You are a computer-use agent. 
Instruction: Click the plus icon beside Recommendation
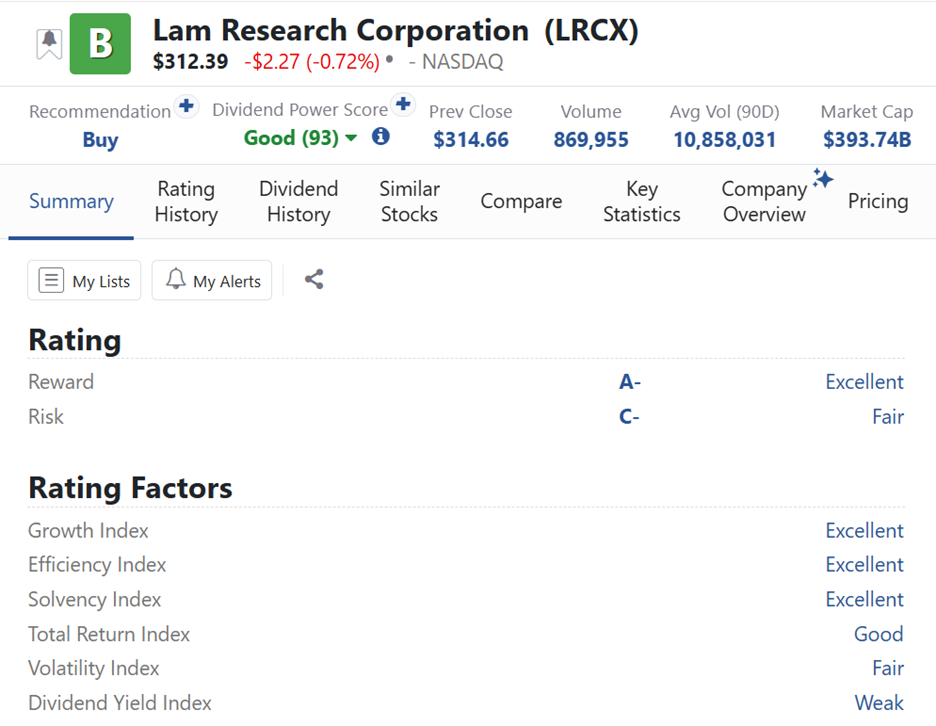(186, 106)
